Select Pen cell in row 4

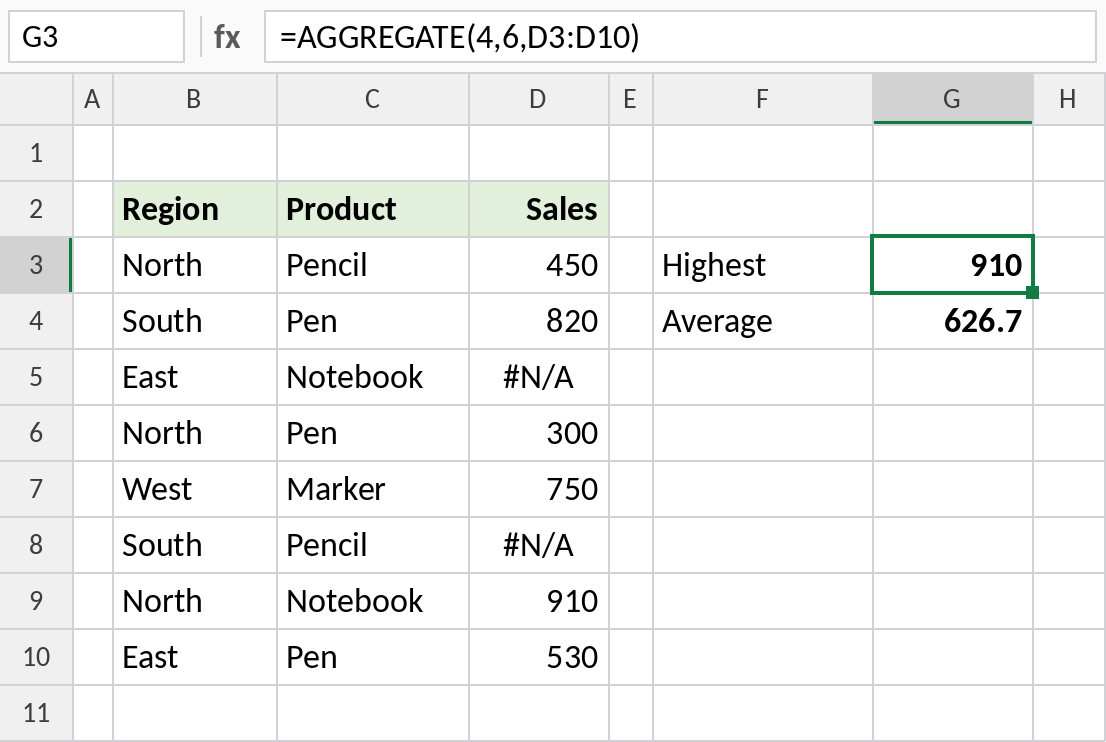tap(372, 321)
